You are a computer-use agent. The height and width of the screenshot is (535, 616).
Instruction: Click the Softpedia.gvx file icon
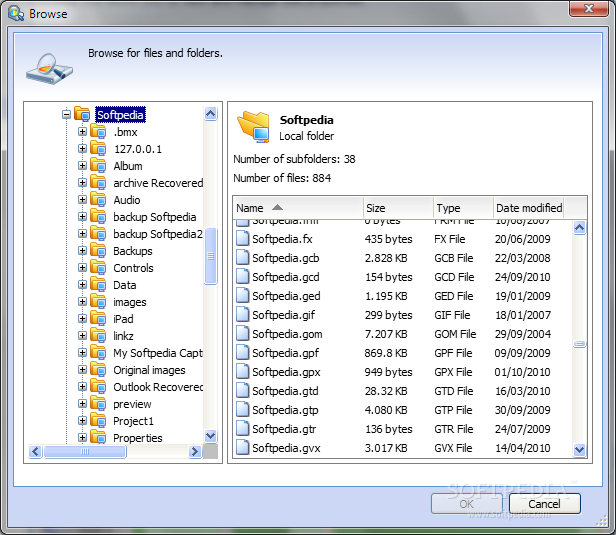(x=243, y=447)
